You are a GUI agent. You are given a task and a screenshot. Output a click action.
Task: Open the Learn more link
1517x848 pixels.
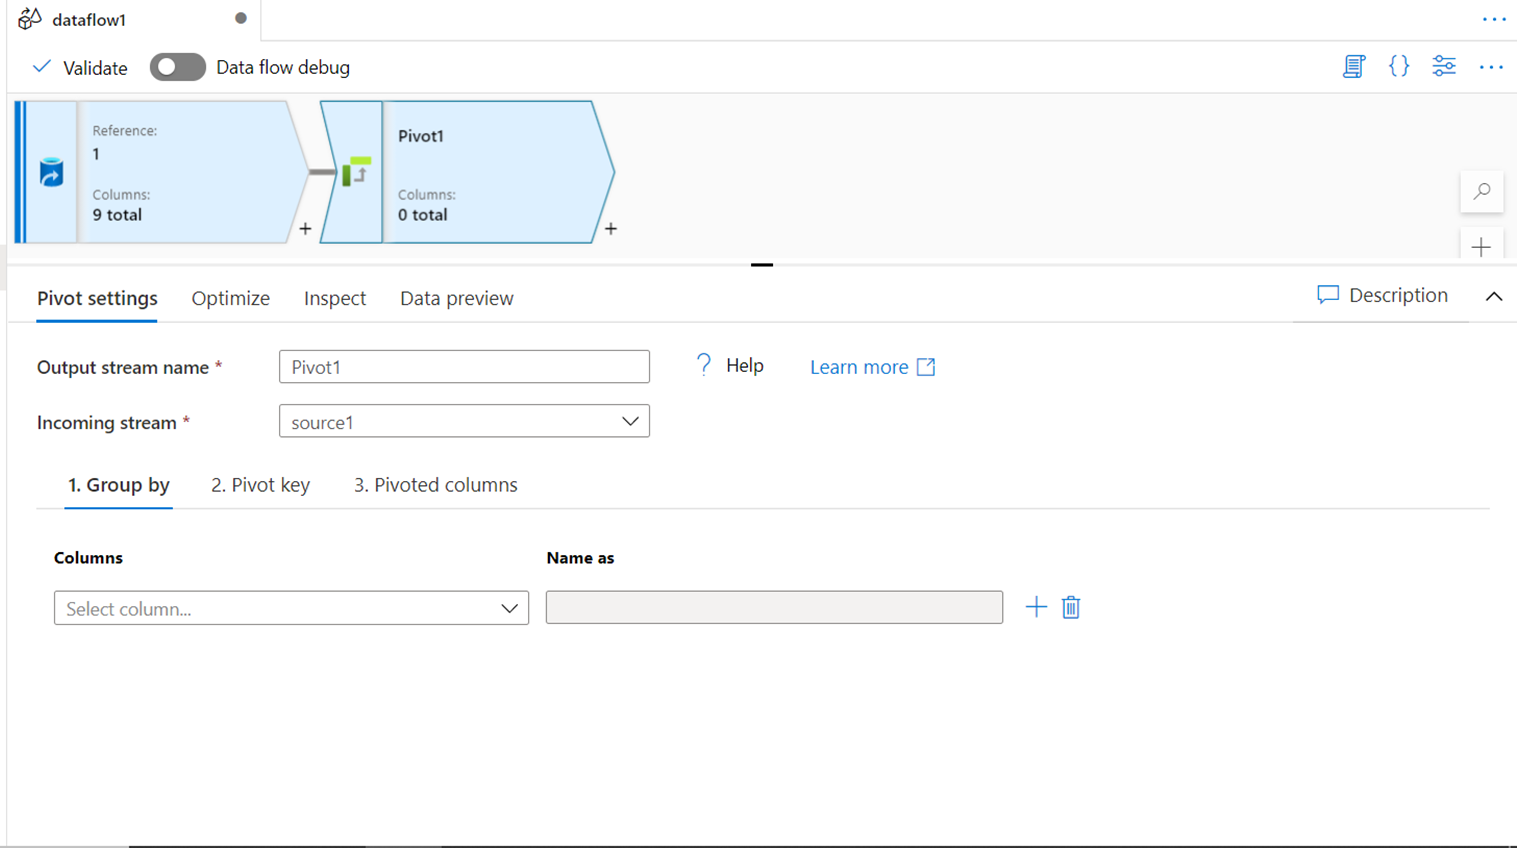coord(872,367)
